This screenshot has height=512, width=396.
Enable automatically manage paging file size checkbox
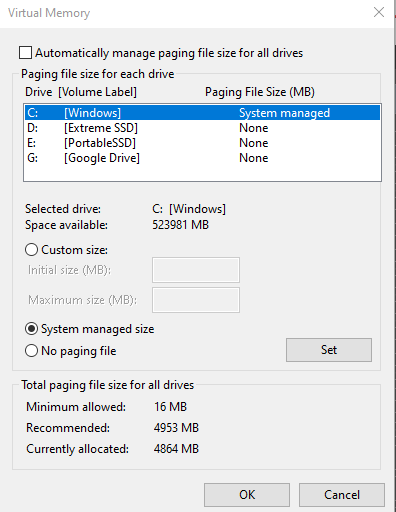pyautogui.click(x=26, y=53)
